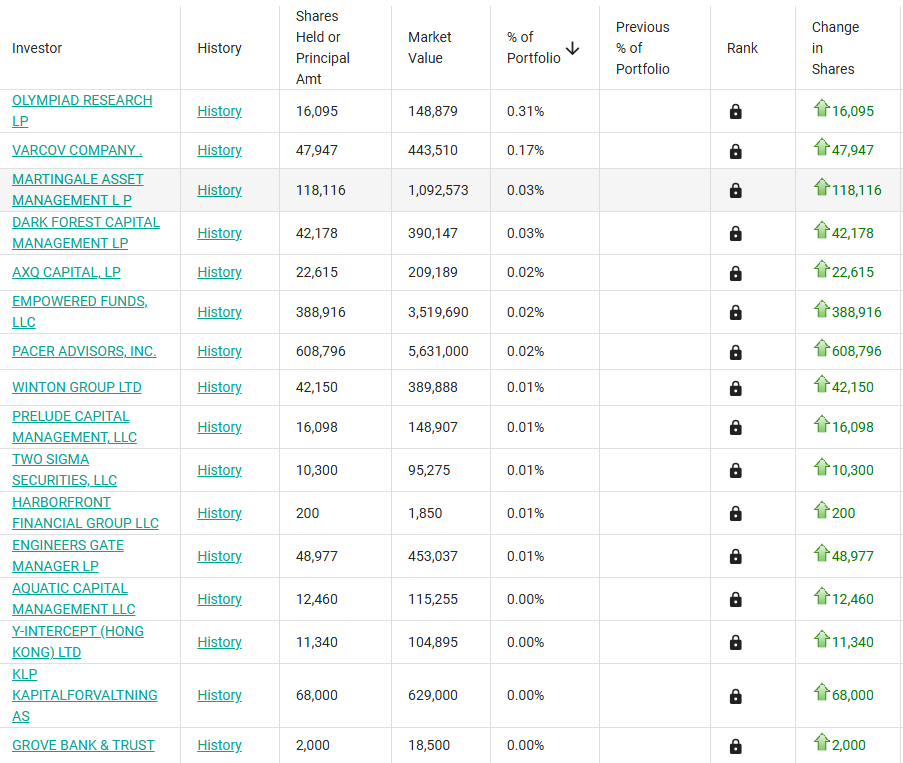Screen dimensions: 903x763
Task: View History for Harborfront Financial Group
Action: (x=219, y=513)
